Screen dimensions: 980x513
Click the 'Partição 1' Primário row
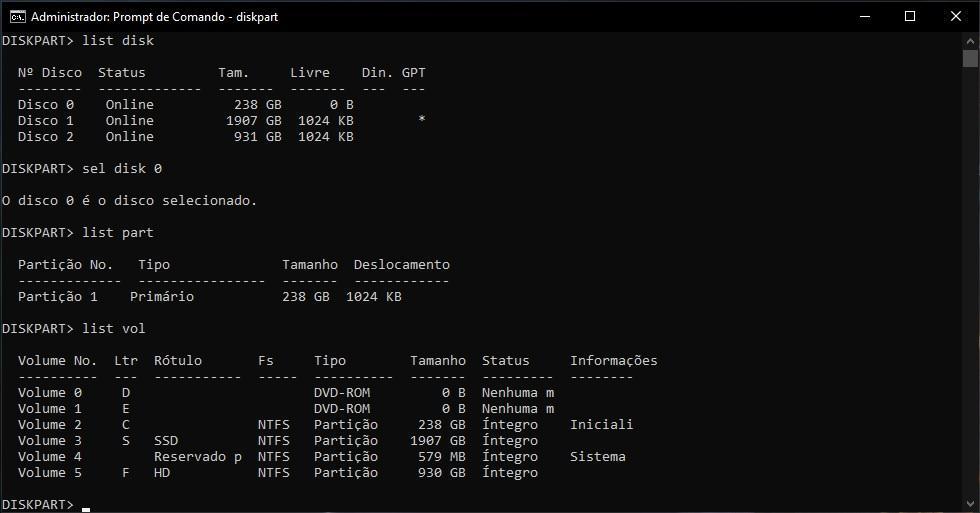click(x=209, y=297)
